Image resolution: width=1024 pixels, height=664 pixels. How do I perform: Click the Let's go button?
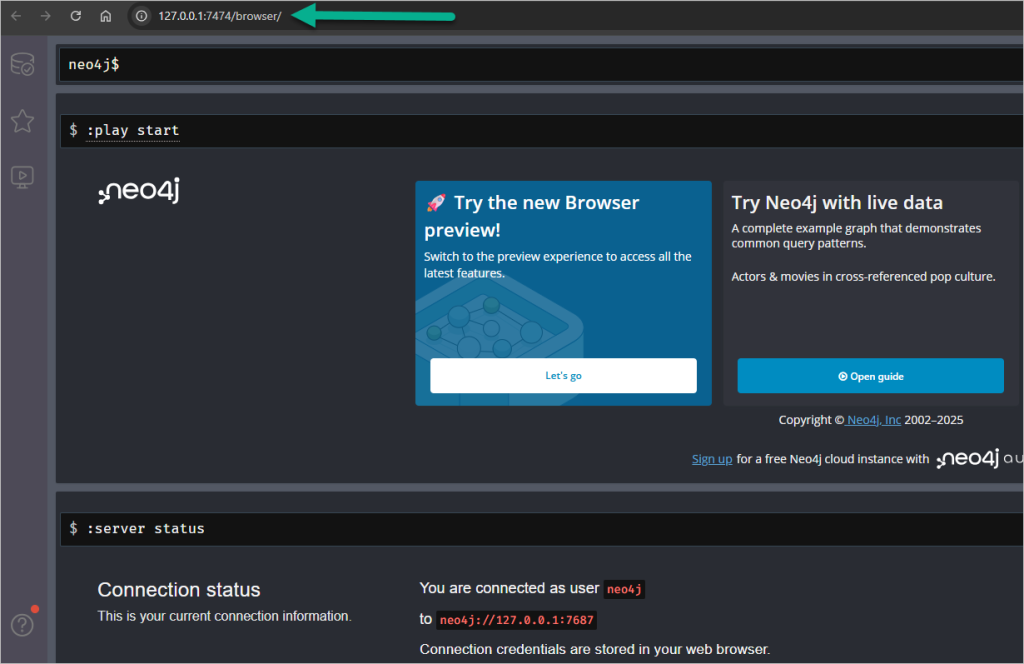tap(563, 375)
